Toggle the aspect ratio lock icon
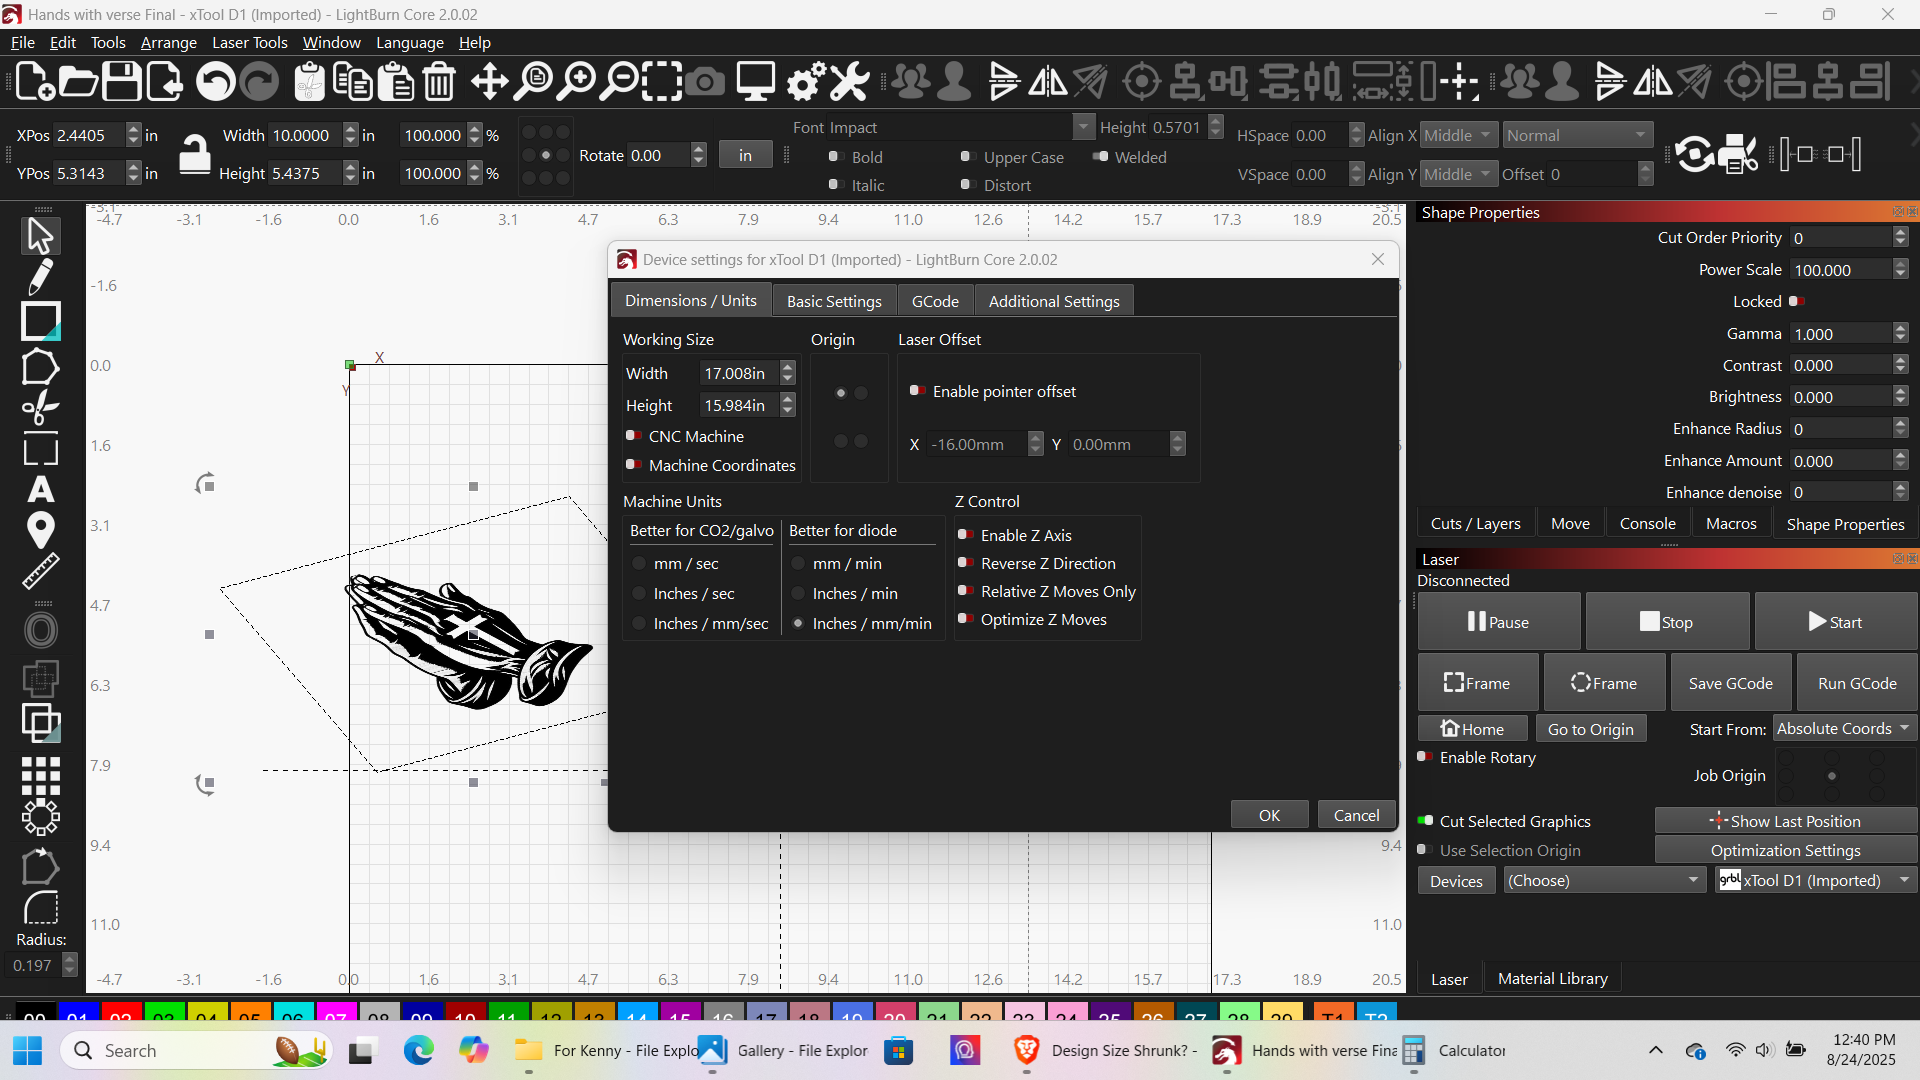The image size is (1920, 1080). click(194, 154)
